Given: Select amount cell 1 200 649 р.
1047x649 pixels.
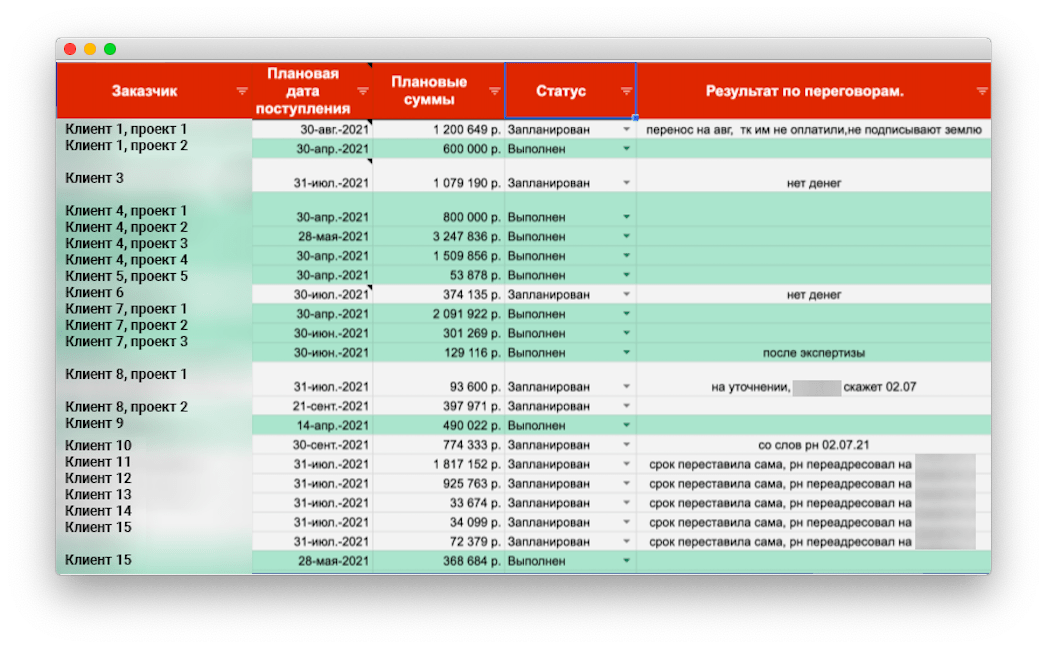Looking at the screenshot, I should pos(438,130).
